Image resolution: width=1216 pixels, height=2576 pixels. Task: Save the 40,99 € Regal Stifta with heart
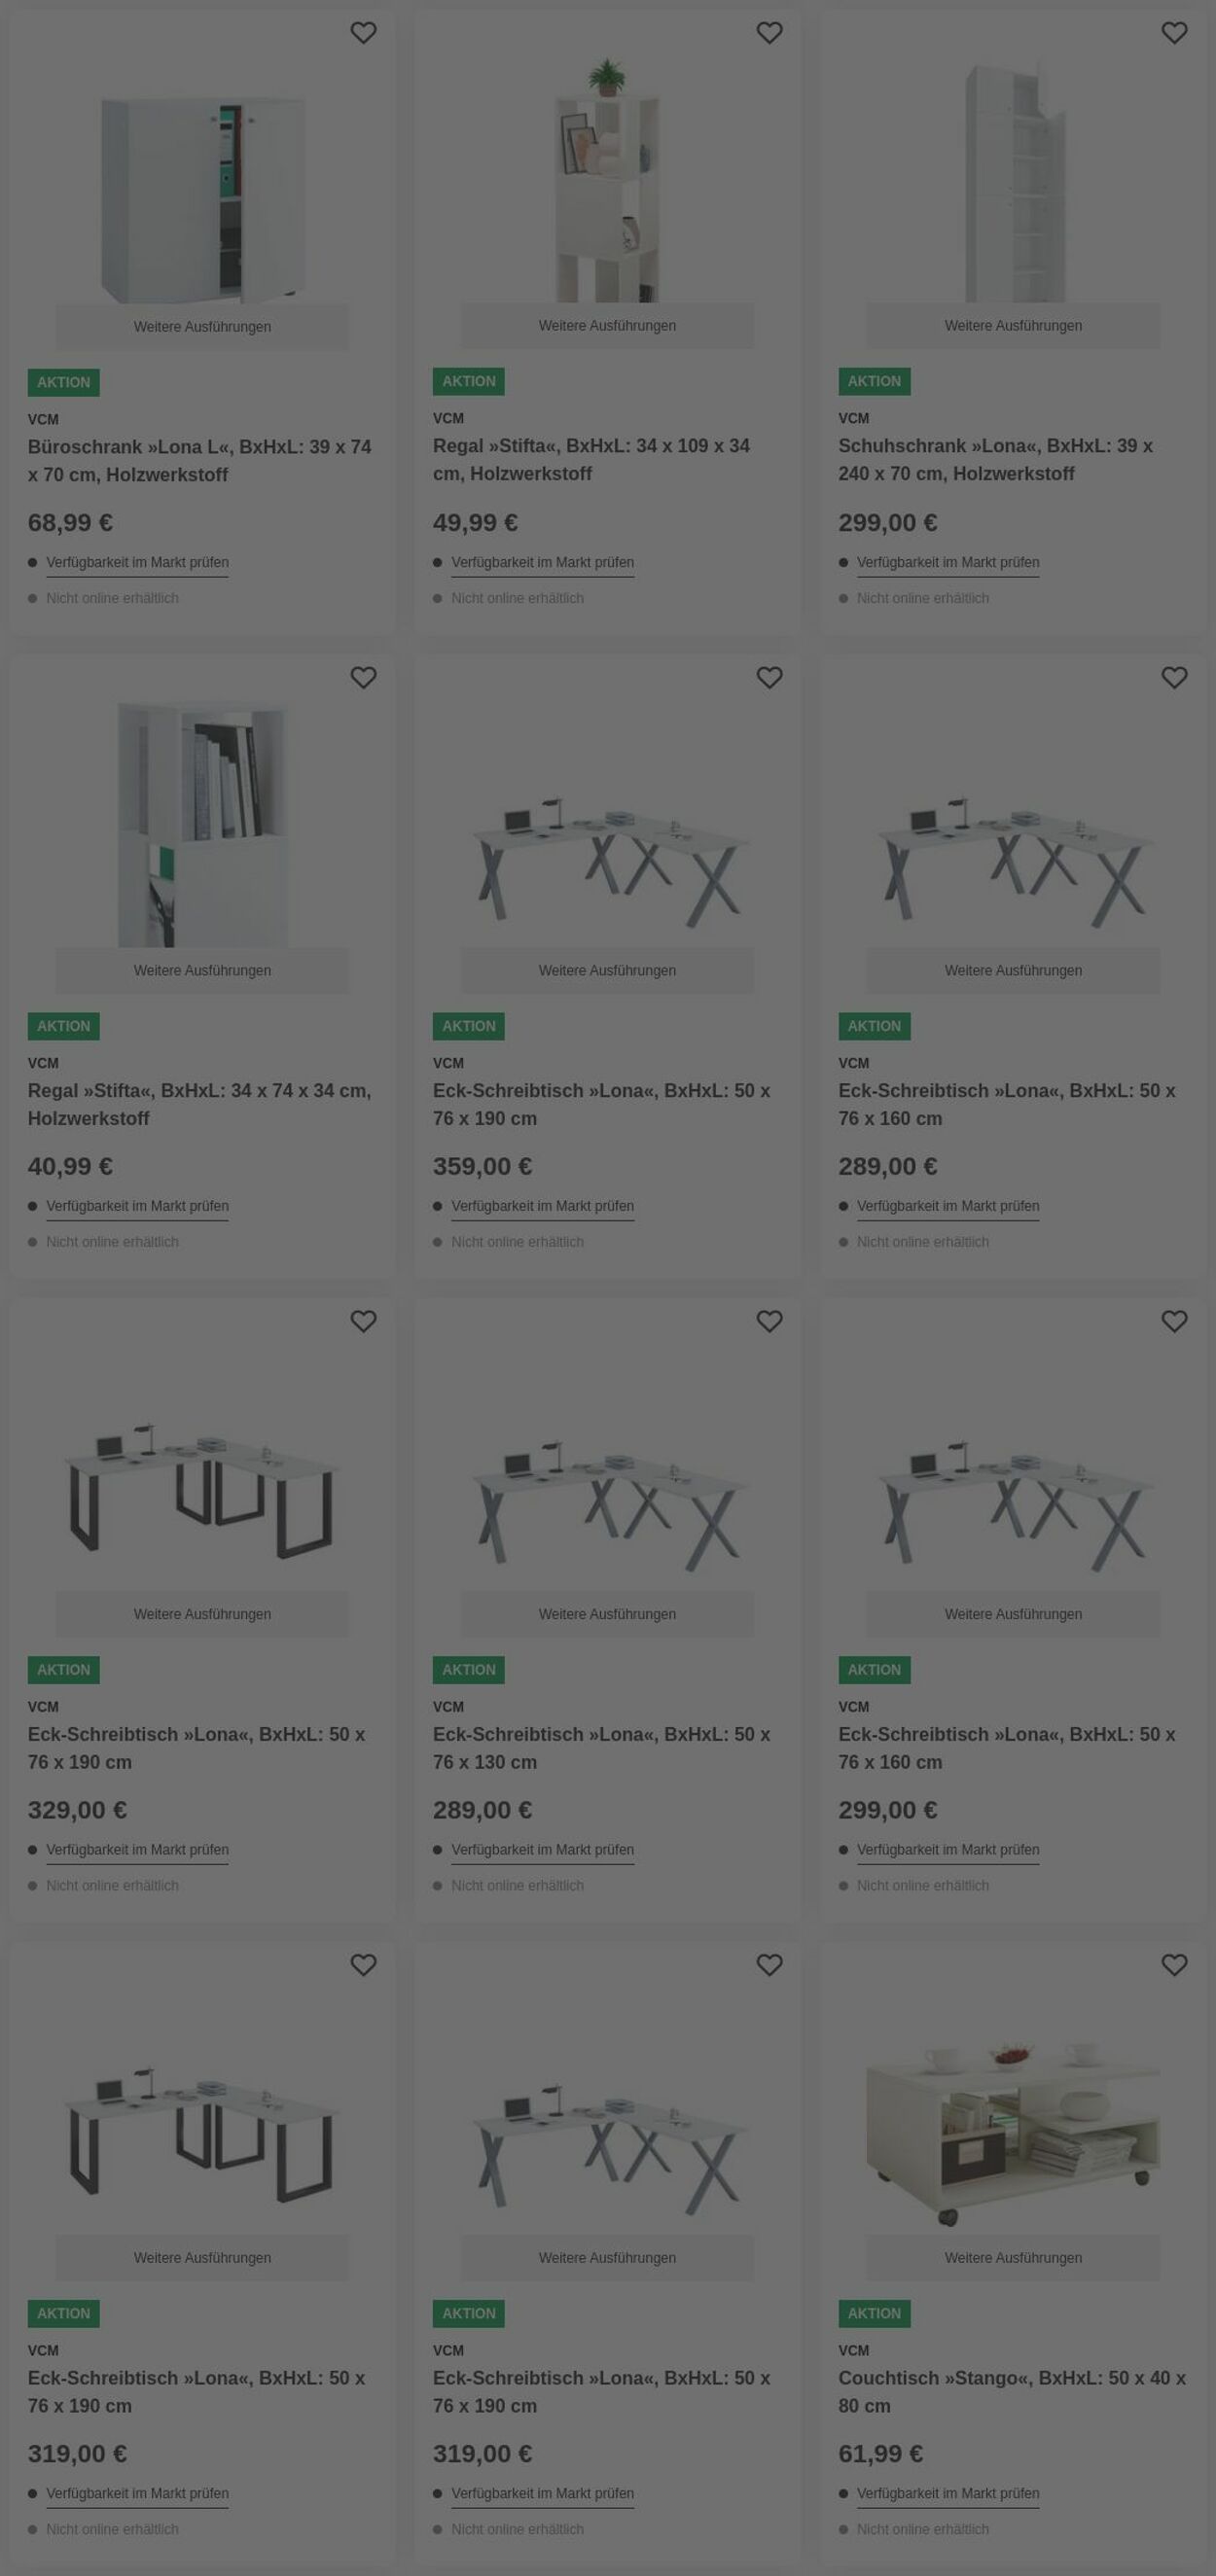click(x=363, y=678)
